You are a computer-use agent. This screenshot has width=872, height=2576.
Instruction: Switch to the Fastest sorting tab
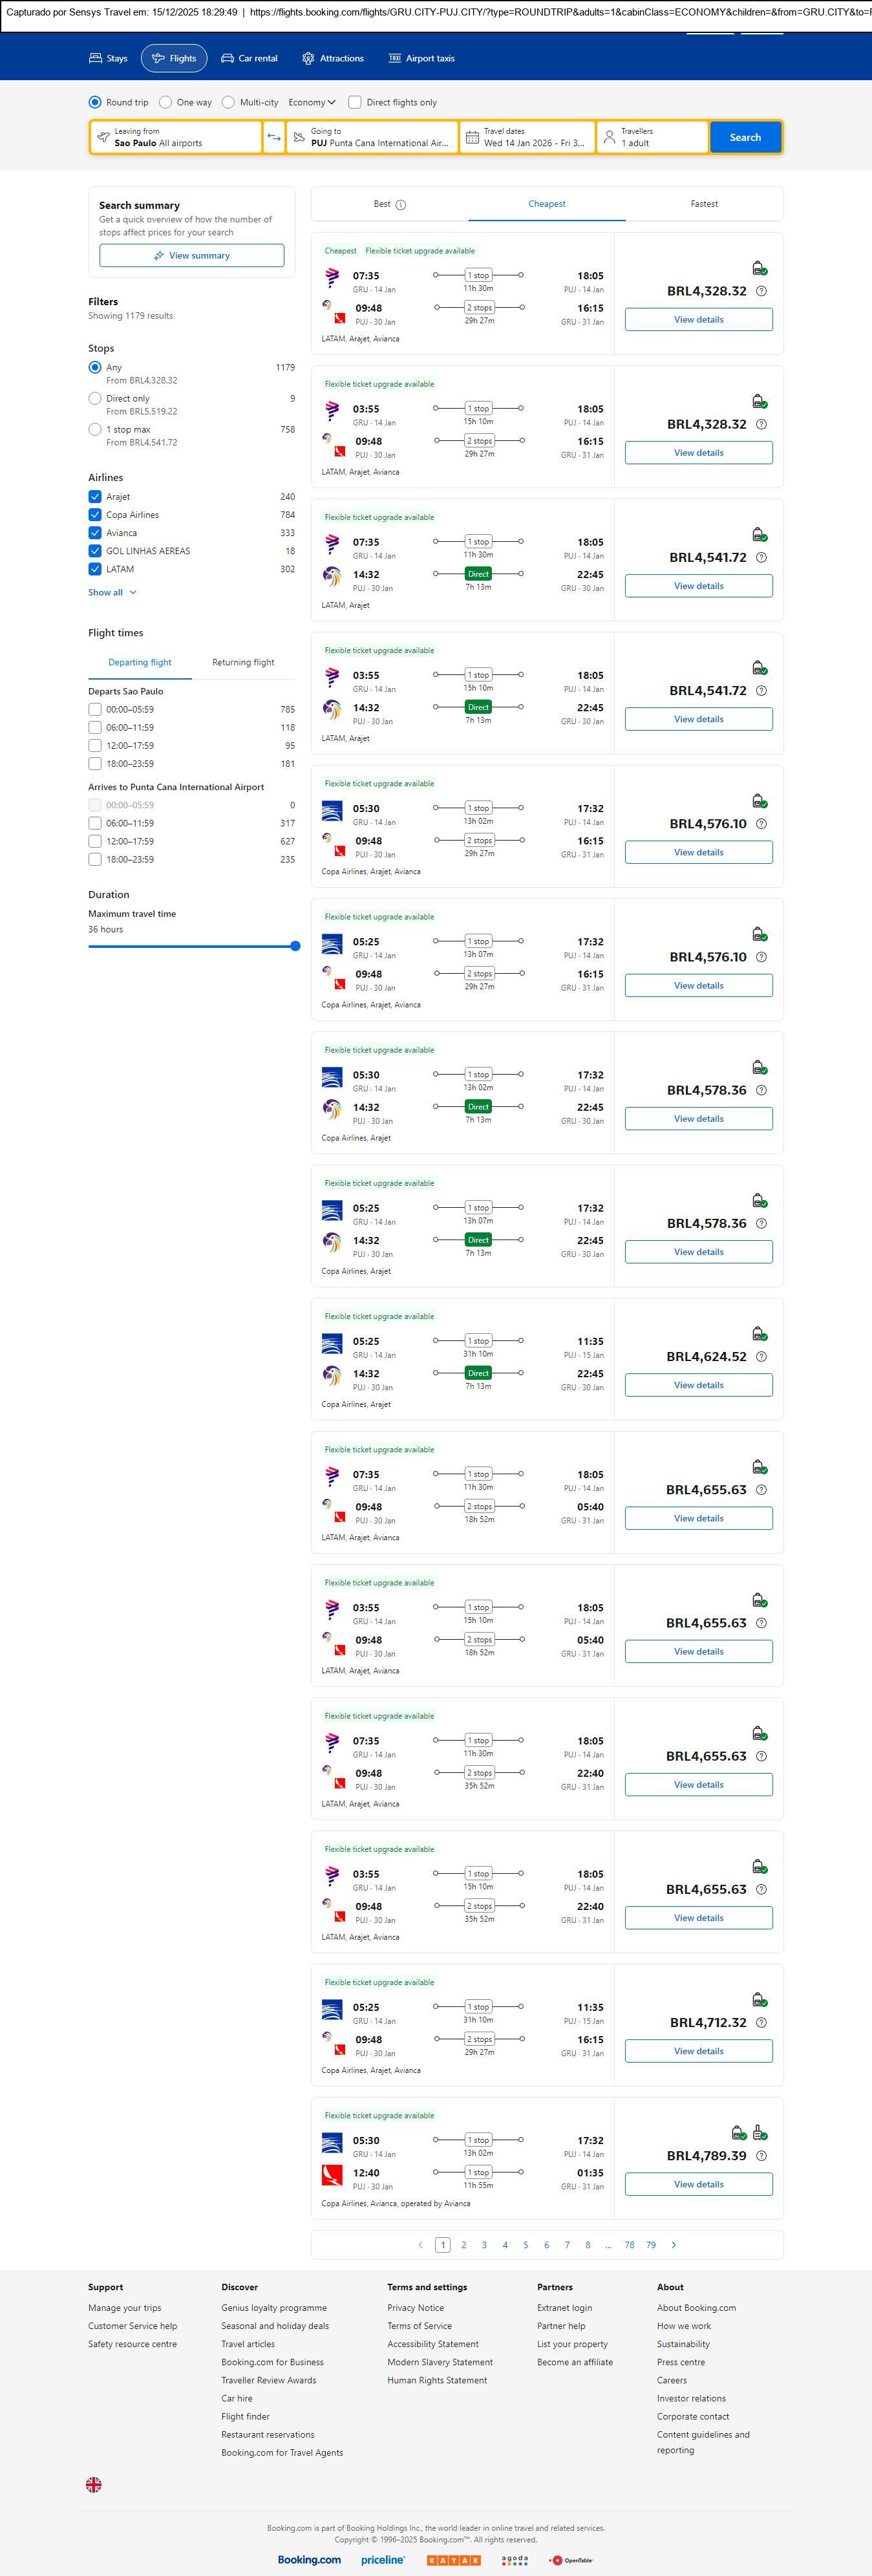coord(704,204)
